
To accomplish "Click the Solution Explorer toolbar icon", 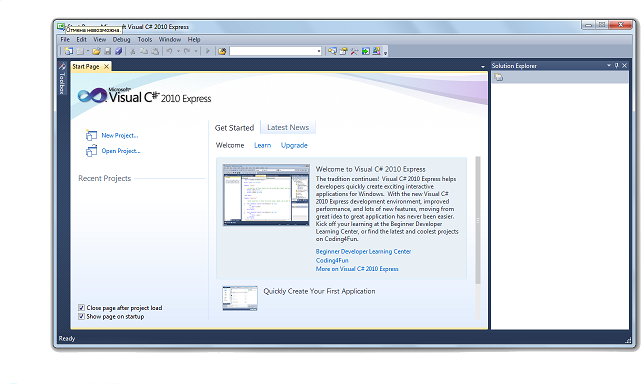I will (x=332, y=51).
